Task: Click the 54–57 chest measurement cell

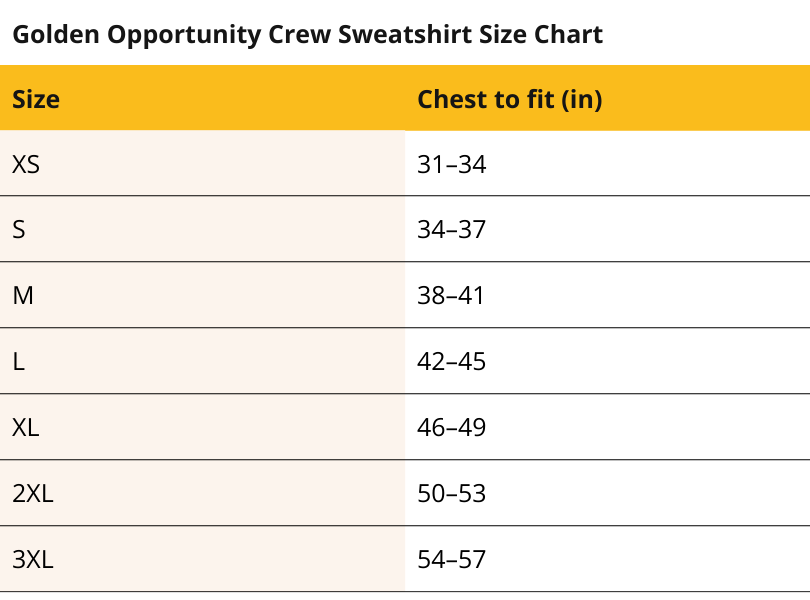Action: pyautogui.click(x=451, y=560)
